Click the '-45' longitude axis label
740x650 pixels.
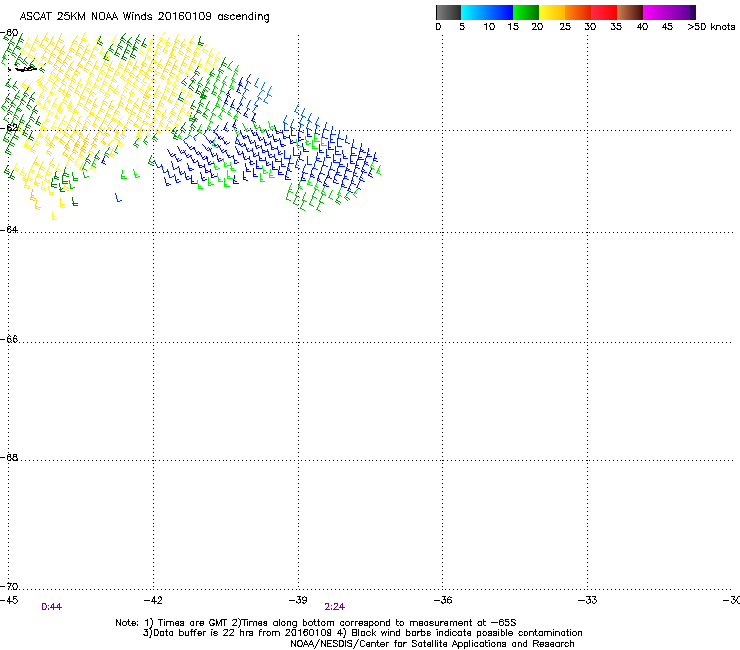(9, 600)
